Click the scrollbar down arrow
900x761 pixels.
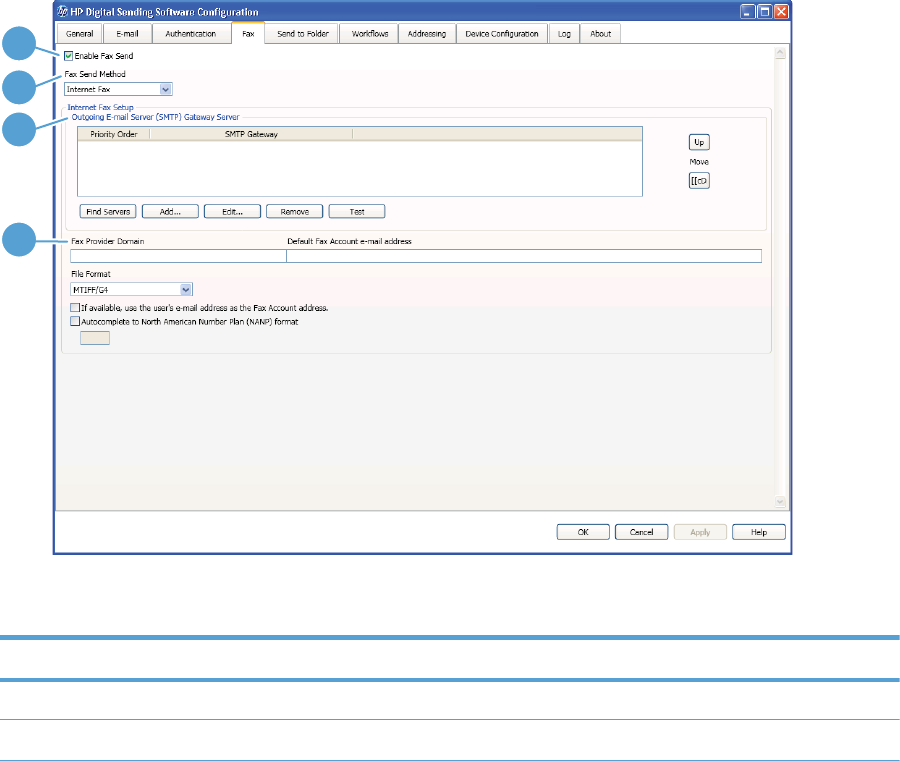[780, 502]
